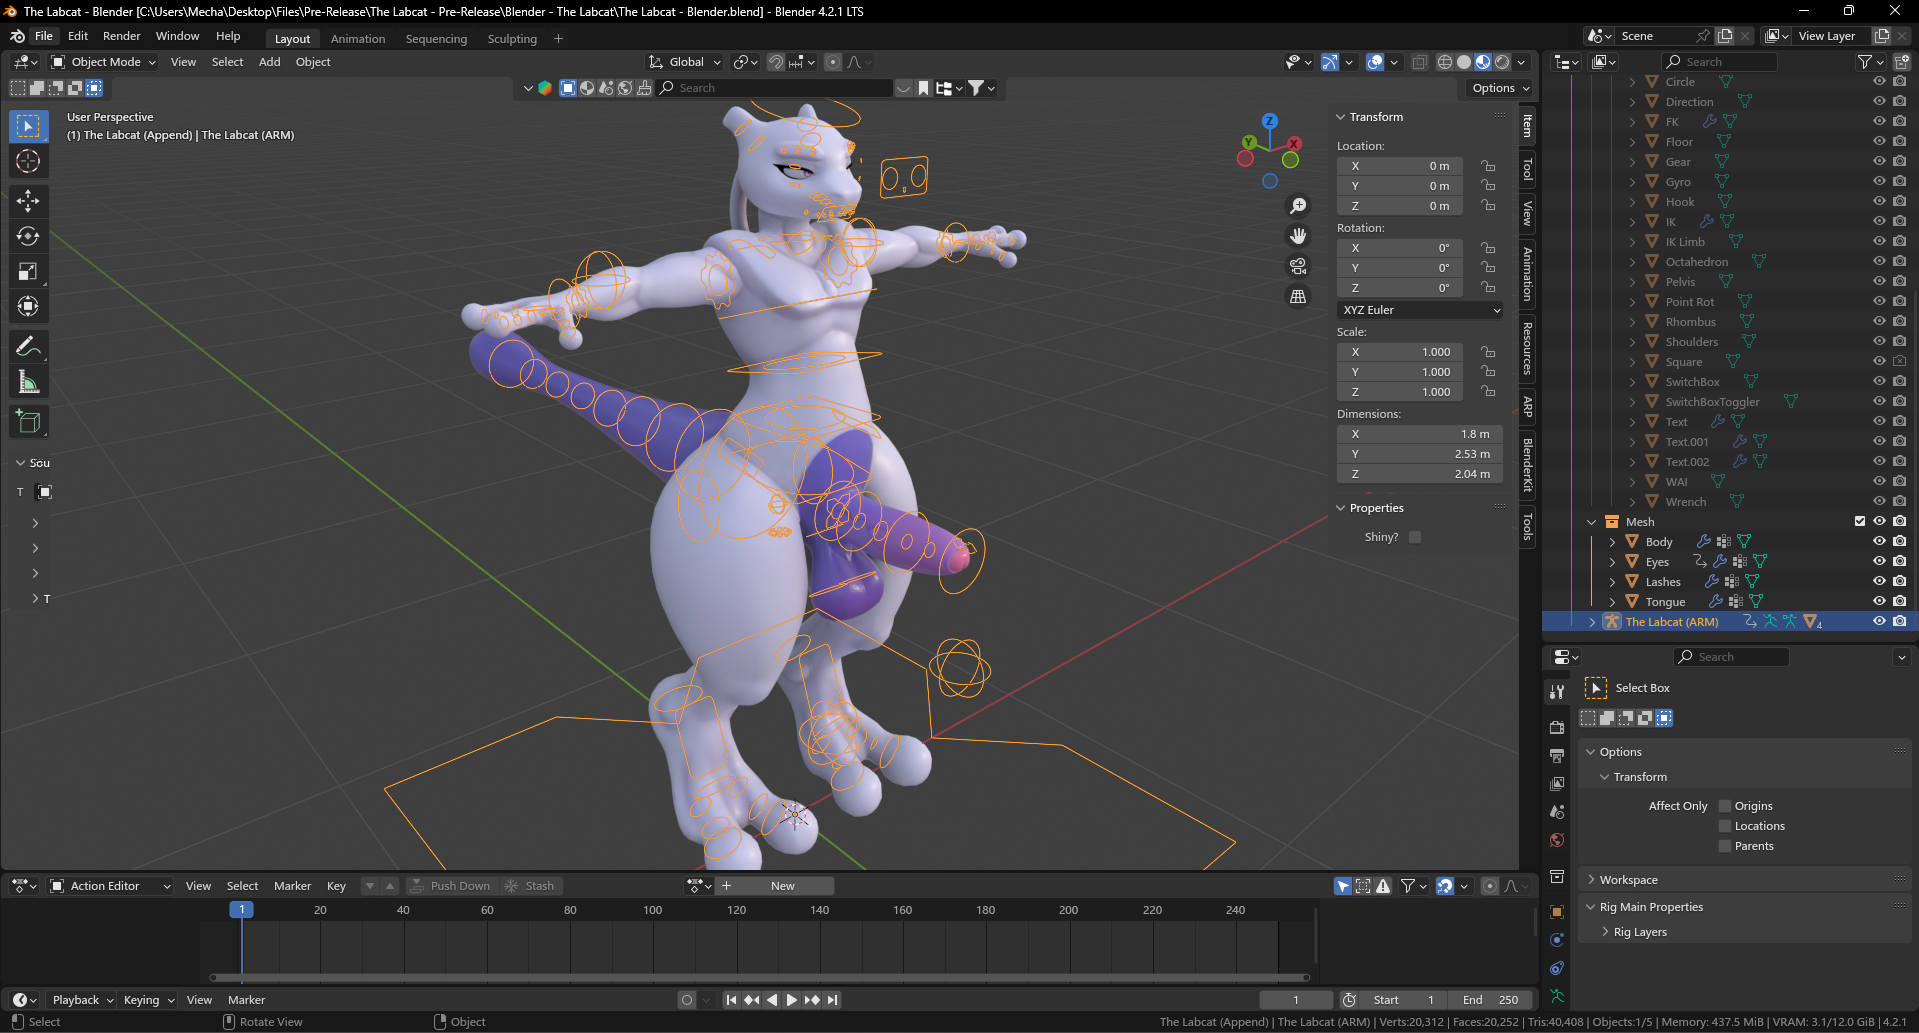
Task: Switch to the Sculpting workspace tab
Action: coord(512,39)
